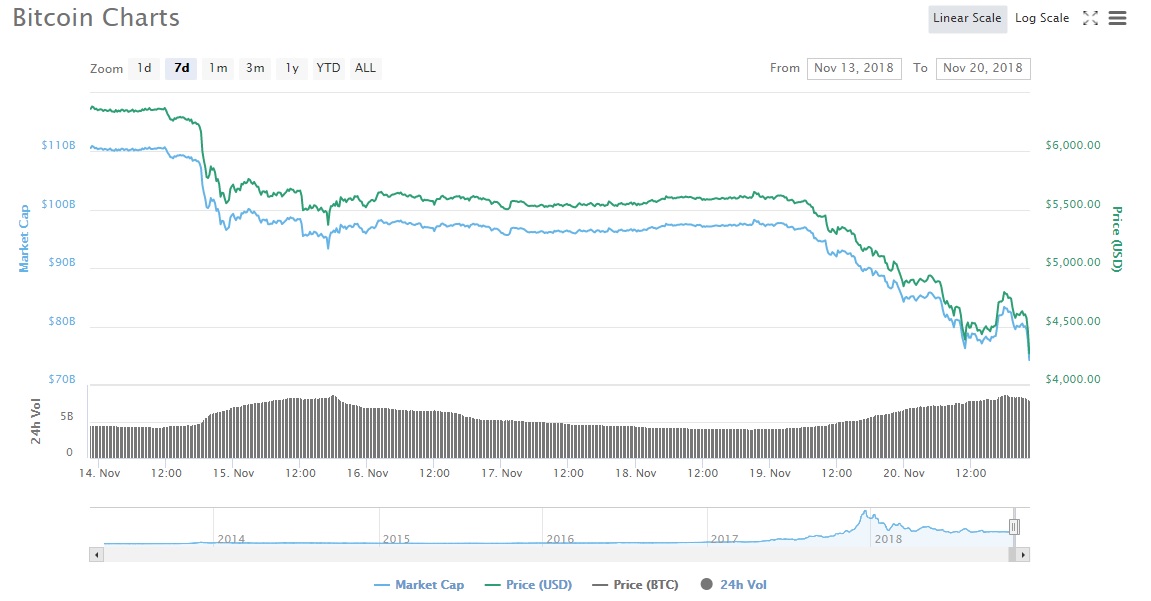Set zoom to 3m
Image resolution: width=1151 pixels, height=601 pixels.
tap(255, 68)
